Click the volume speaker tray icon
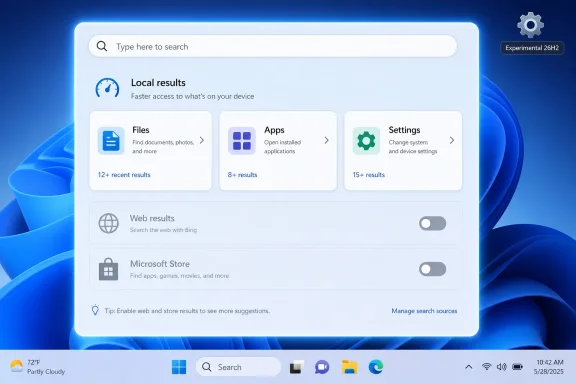This screenshot has width=576, height=384. [501, 367]
